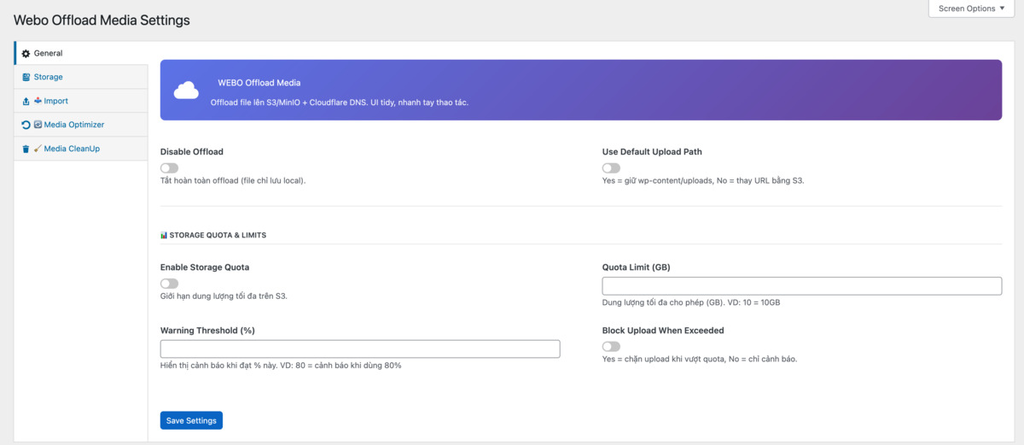This screenshot has width=1024, height=445.
Task: Expand the Screen Options dropdown
Action: click(972, 9)
